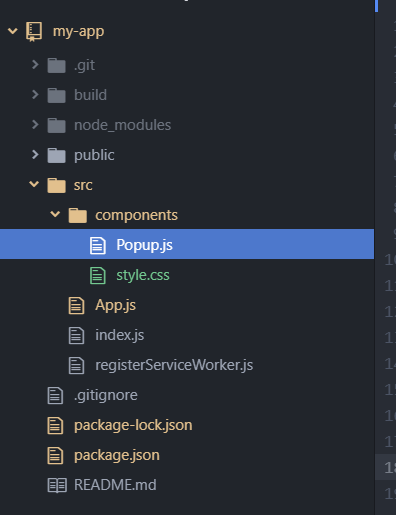
Task: Click the index.js file icon
Action: [76, 335]
